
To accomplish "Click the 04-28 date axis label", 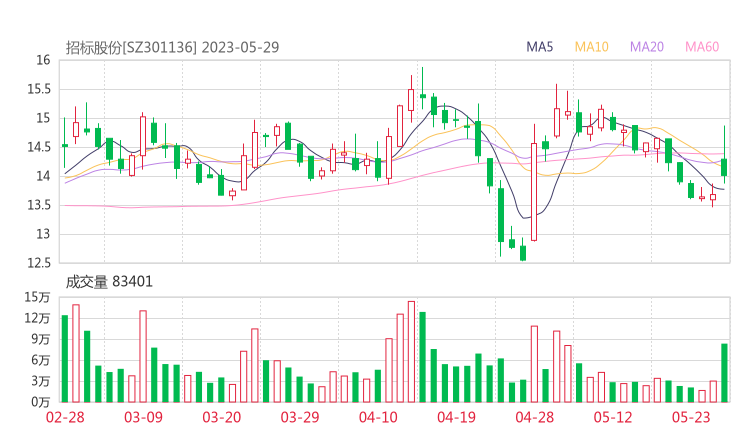I will [535, 417].
